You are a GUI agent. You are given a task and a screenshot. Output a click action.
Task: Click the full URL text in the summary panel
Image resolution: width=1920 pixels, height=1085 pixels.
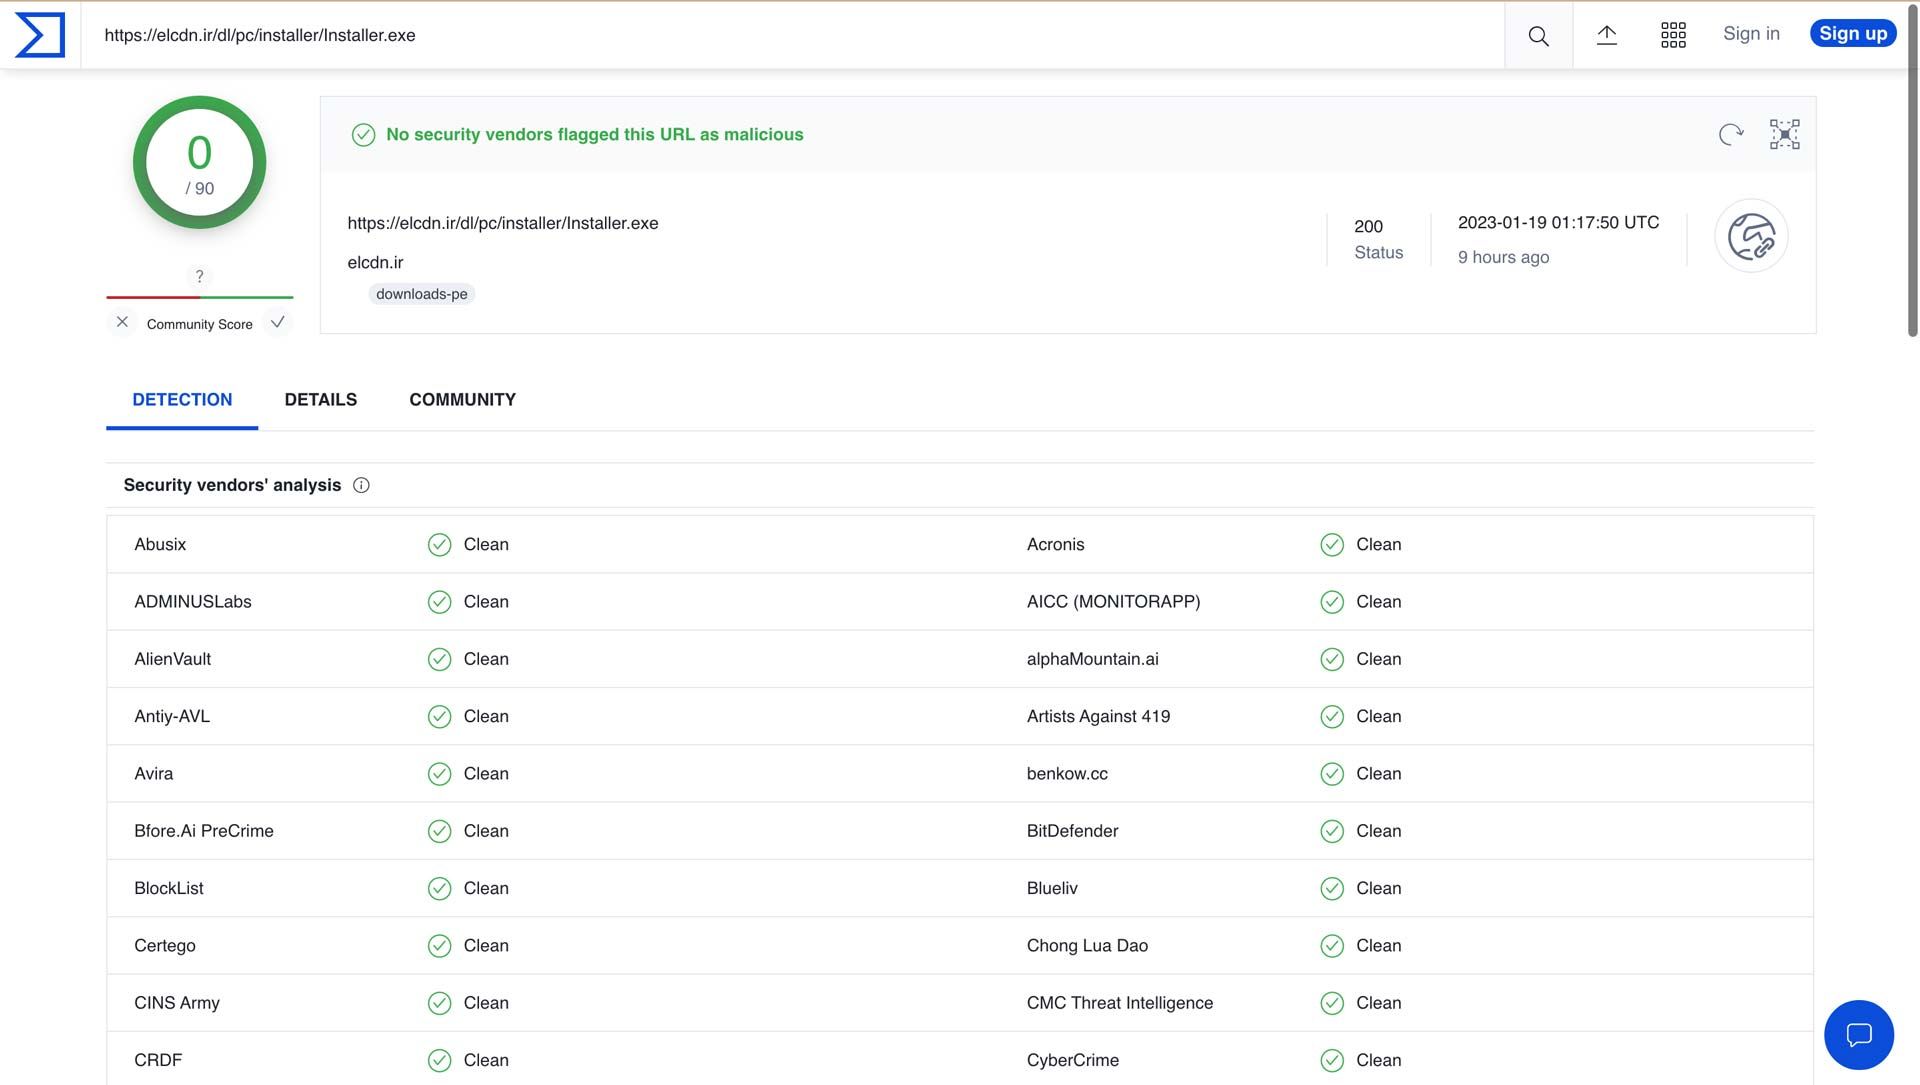coord(503,223)
